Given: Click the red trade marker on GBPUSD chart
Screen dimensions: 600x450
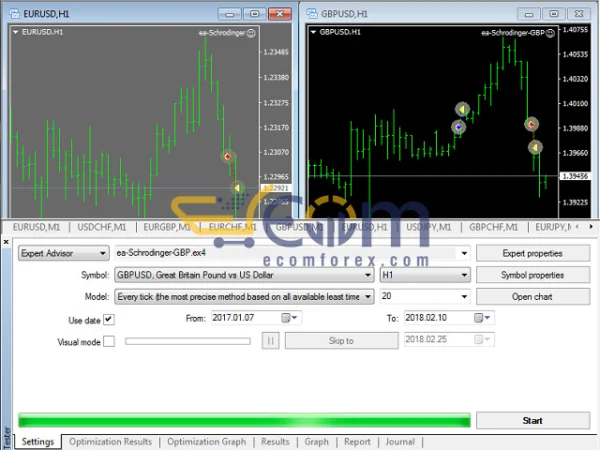Looking at the screenshot, I should pyautogui.click(x=531, y=124).
